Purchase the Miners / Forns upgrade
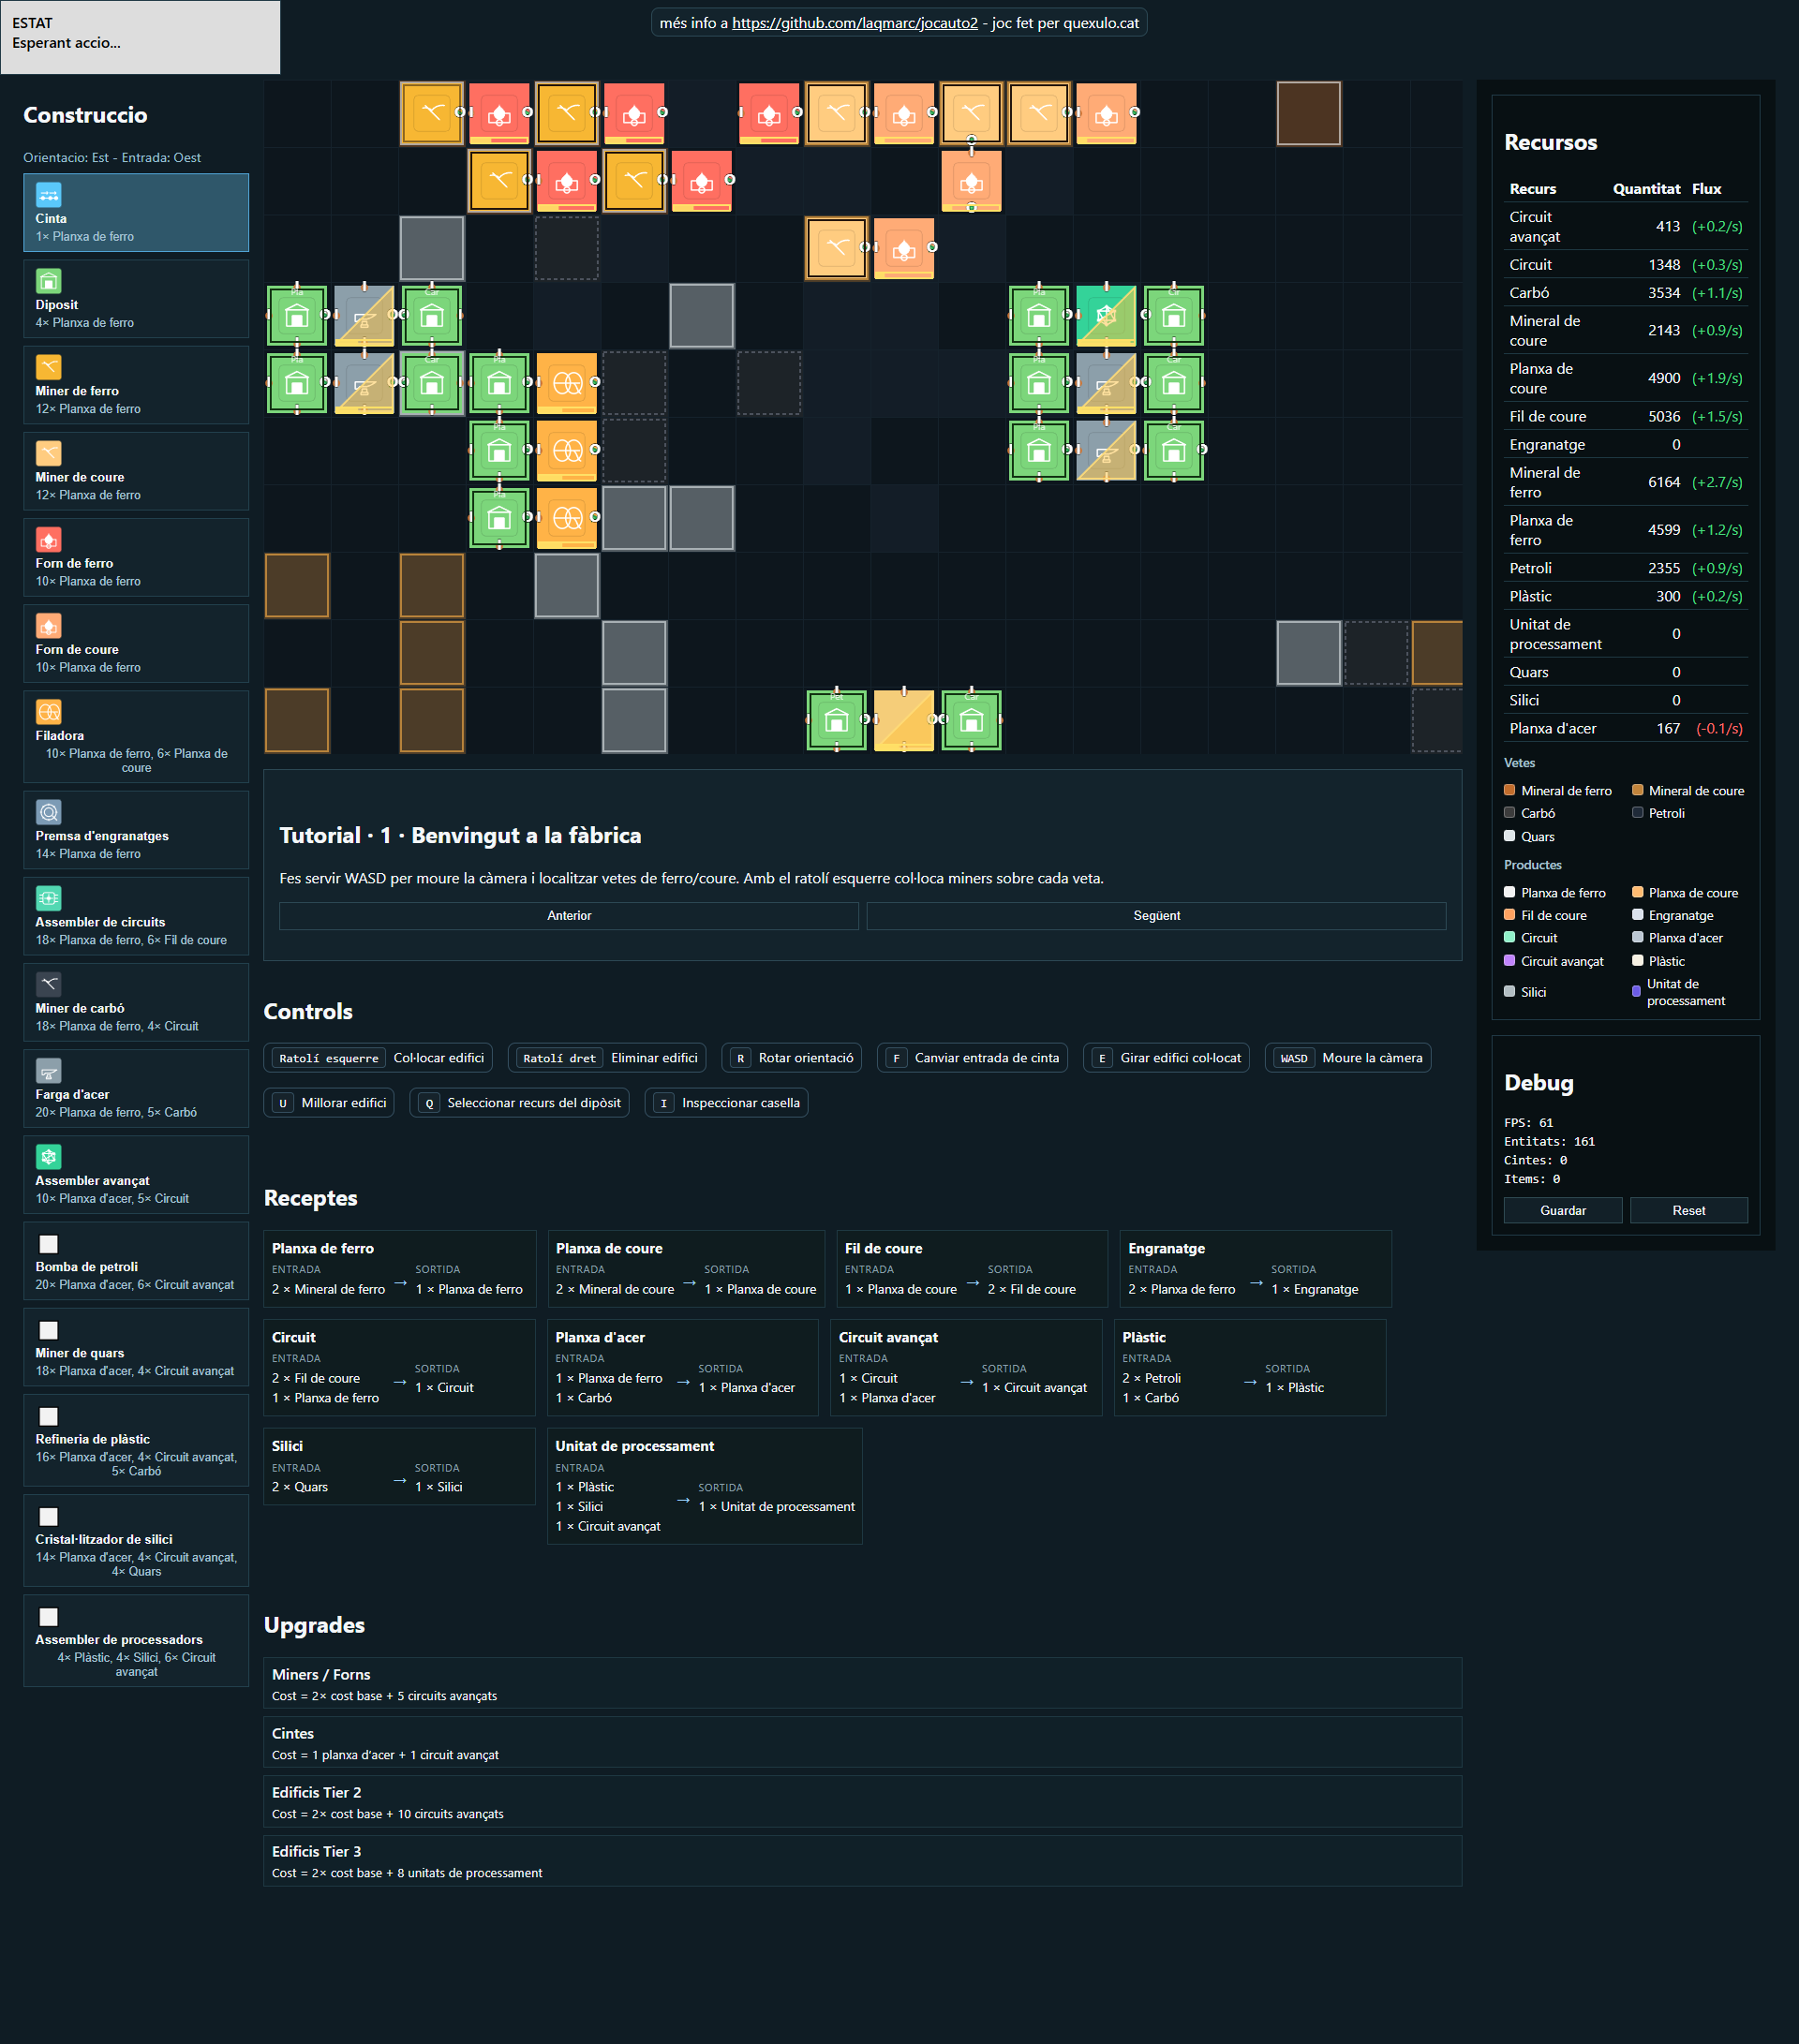This screenshot has width=1799, height=2044. (862, 1682)
